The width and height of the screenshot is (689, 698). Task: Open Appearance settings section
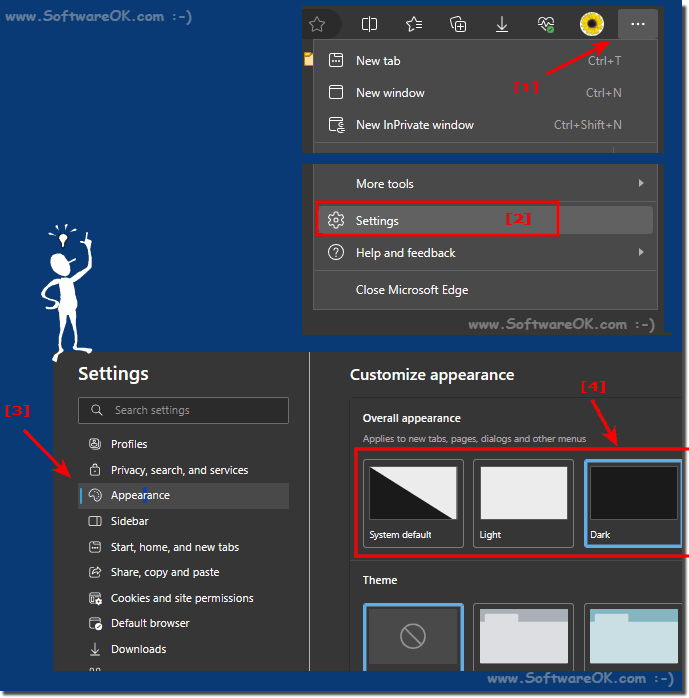[183, 495]
